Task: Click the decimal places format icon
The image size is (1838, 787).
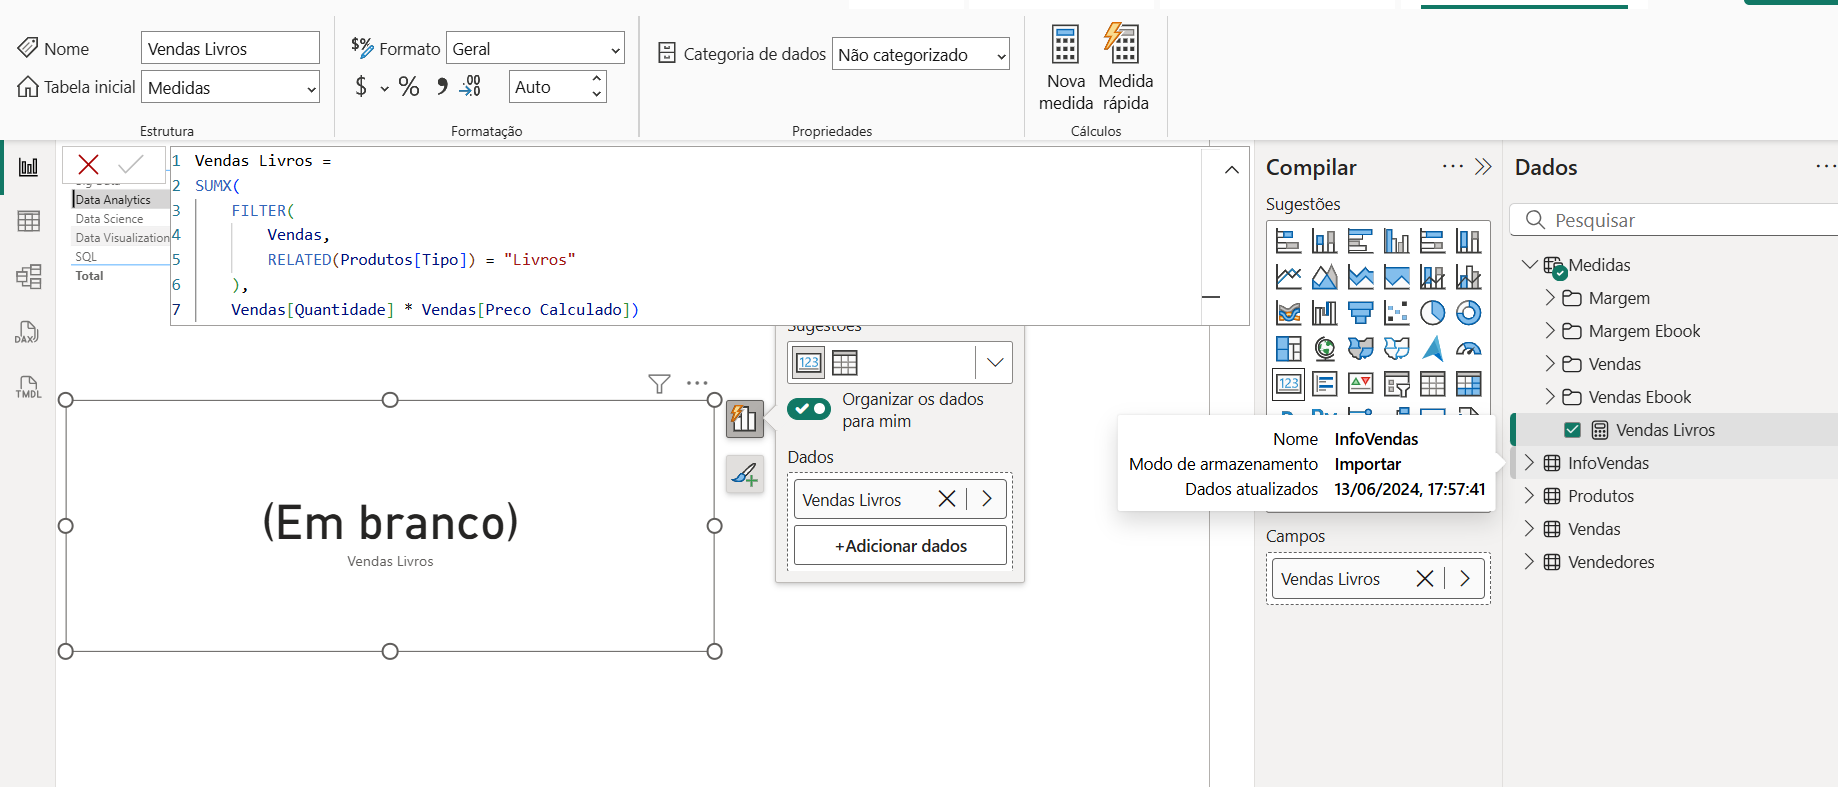Action: (x=470, y=87)
